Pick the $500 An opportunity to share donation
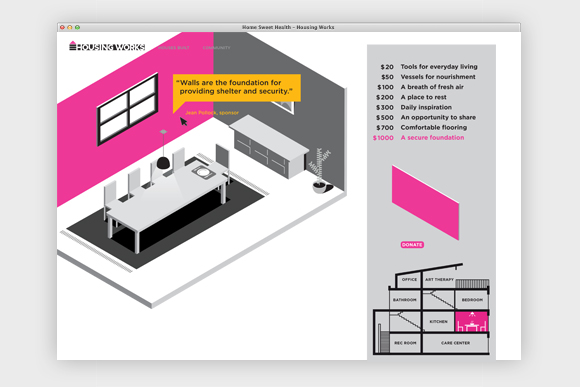The height and width of the screenshot is (387, 580). 426,117
